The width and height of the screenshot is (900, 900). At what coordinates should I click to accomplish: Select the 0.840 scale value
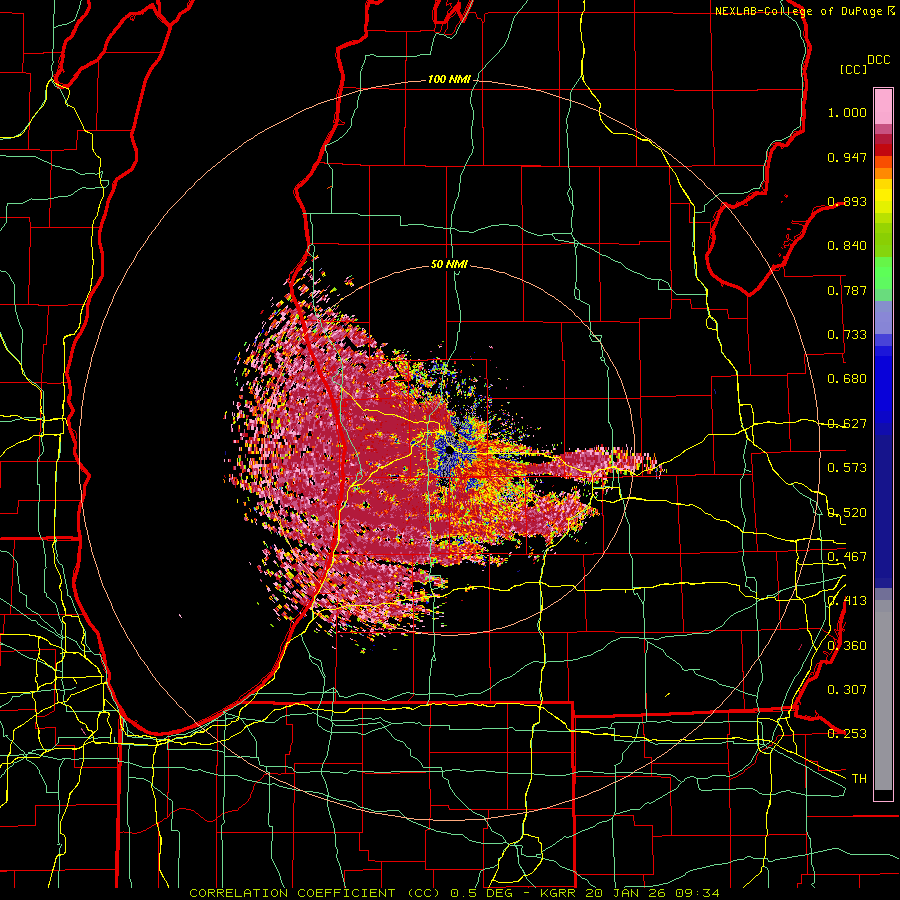tap(847, 246)
